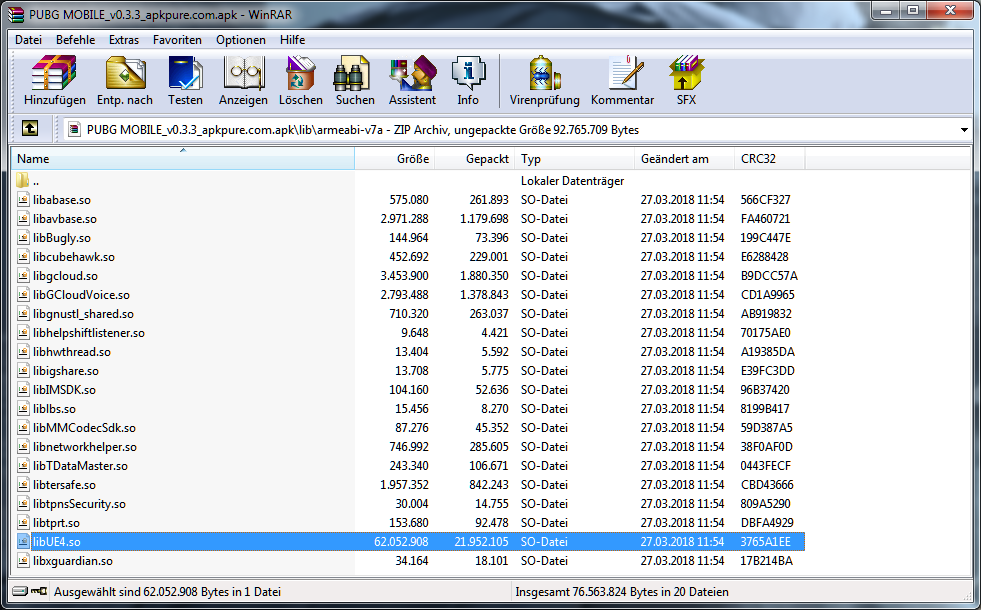Sort by Geändert am column header
This screenshot has width=981, height=610.
(x=684, y=159)
